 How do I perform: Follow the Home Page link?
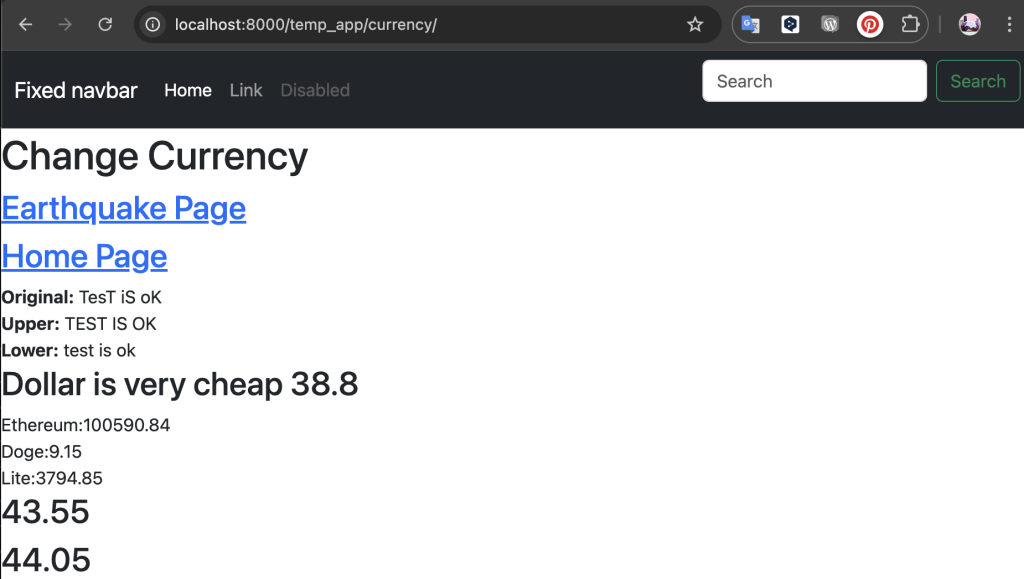[85, 256]
